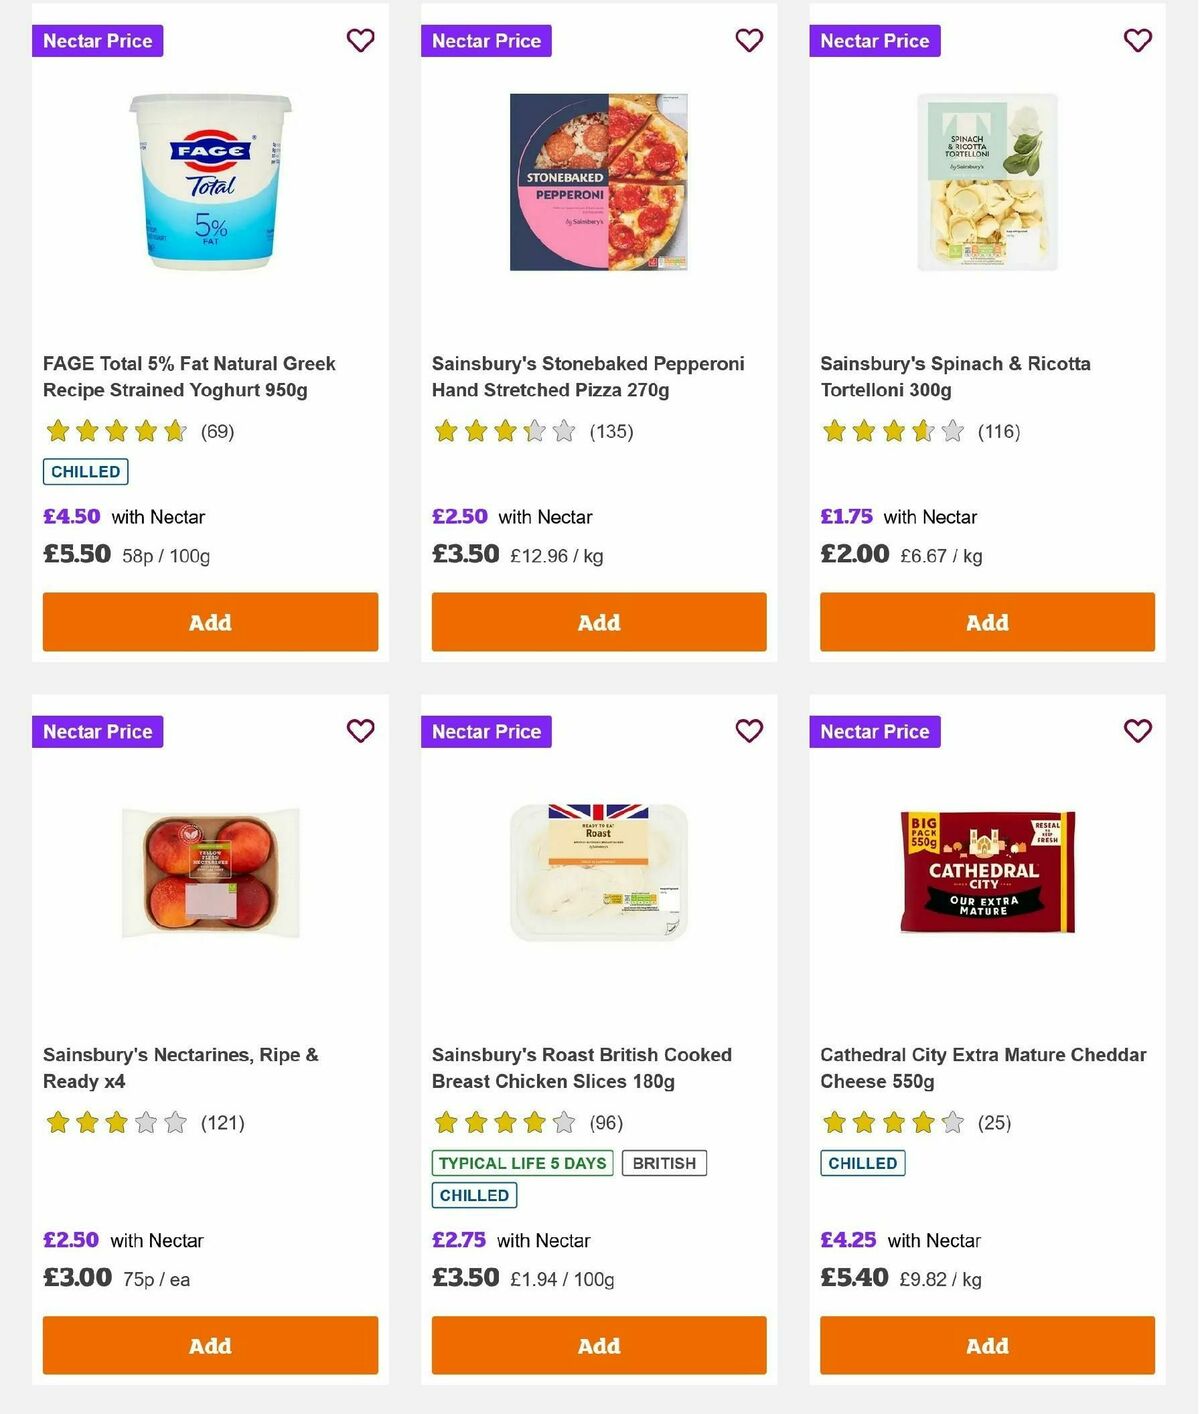Click the CHILLED tag on the Greek yoghurt
This screenshot has width=1200, height=1414.
(x=85, y=471)
